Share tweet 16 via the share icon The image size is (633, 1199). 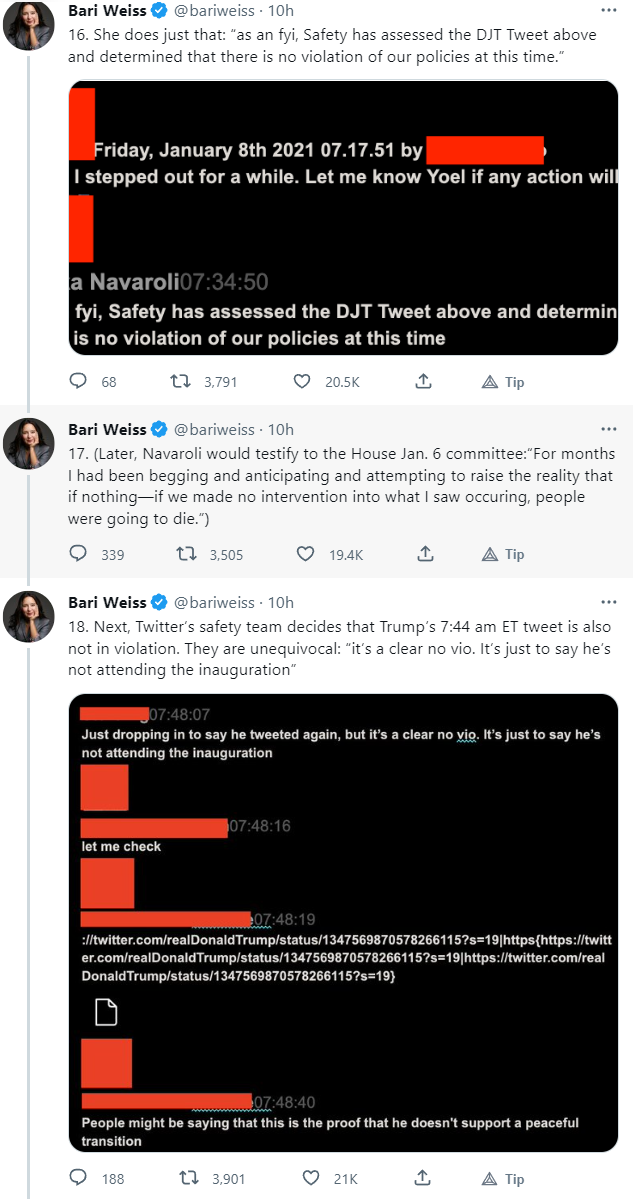coord(423,382)
